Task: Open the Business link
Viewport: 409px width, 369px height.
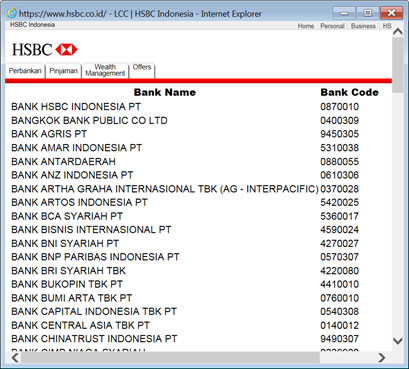Action: (363, 26)
